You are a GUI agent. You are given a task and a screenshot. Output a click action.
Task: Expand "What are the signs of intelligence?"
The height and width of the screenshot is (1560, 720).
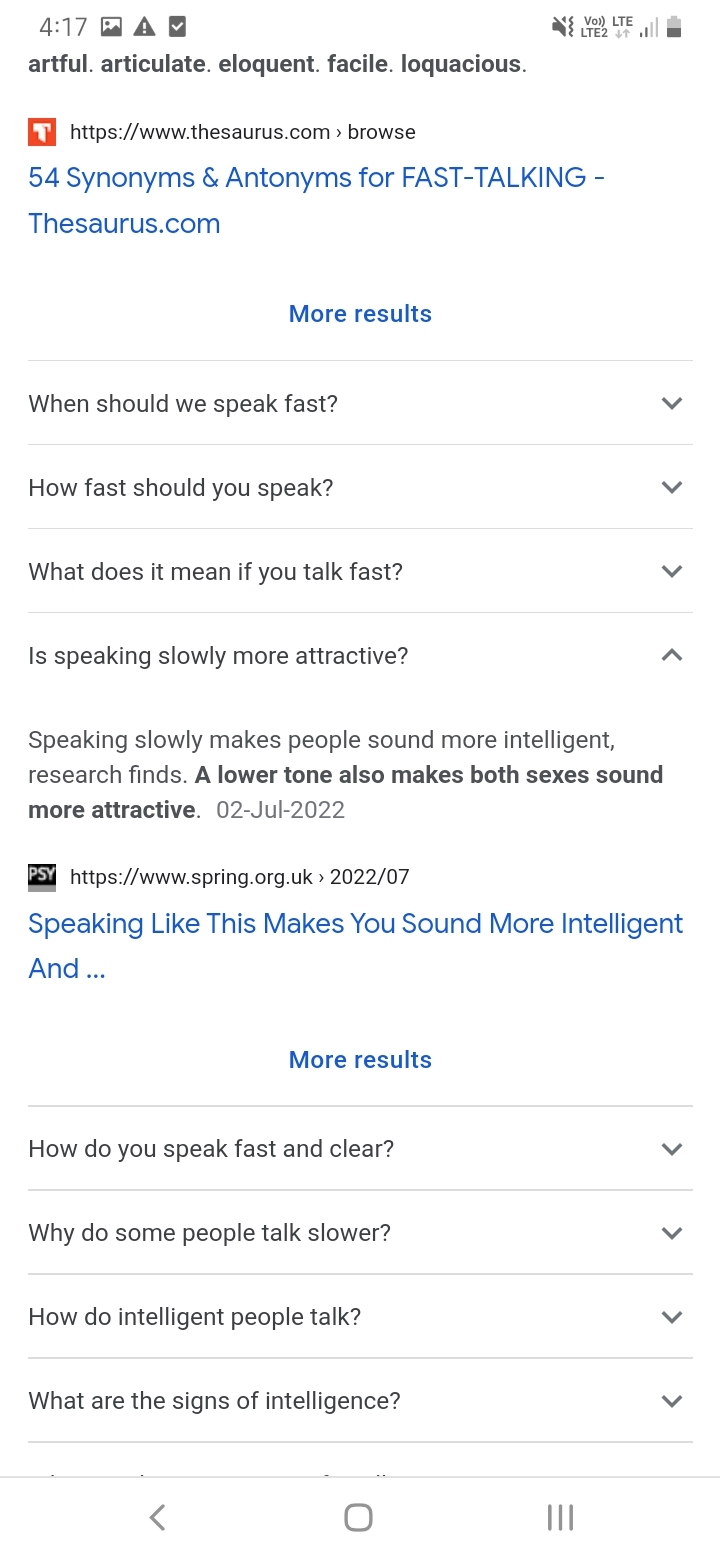(360, 1400)
